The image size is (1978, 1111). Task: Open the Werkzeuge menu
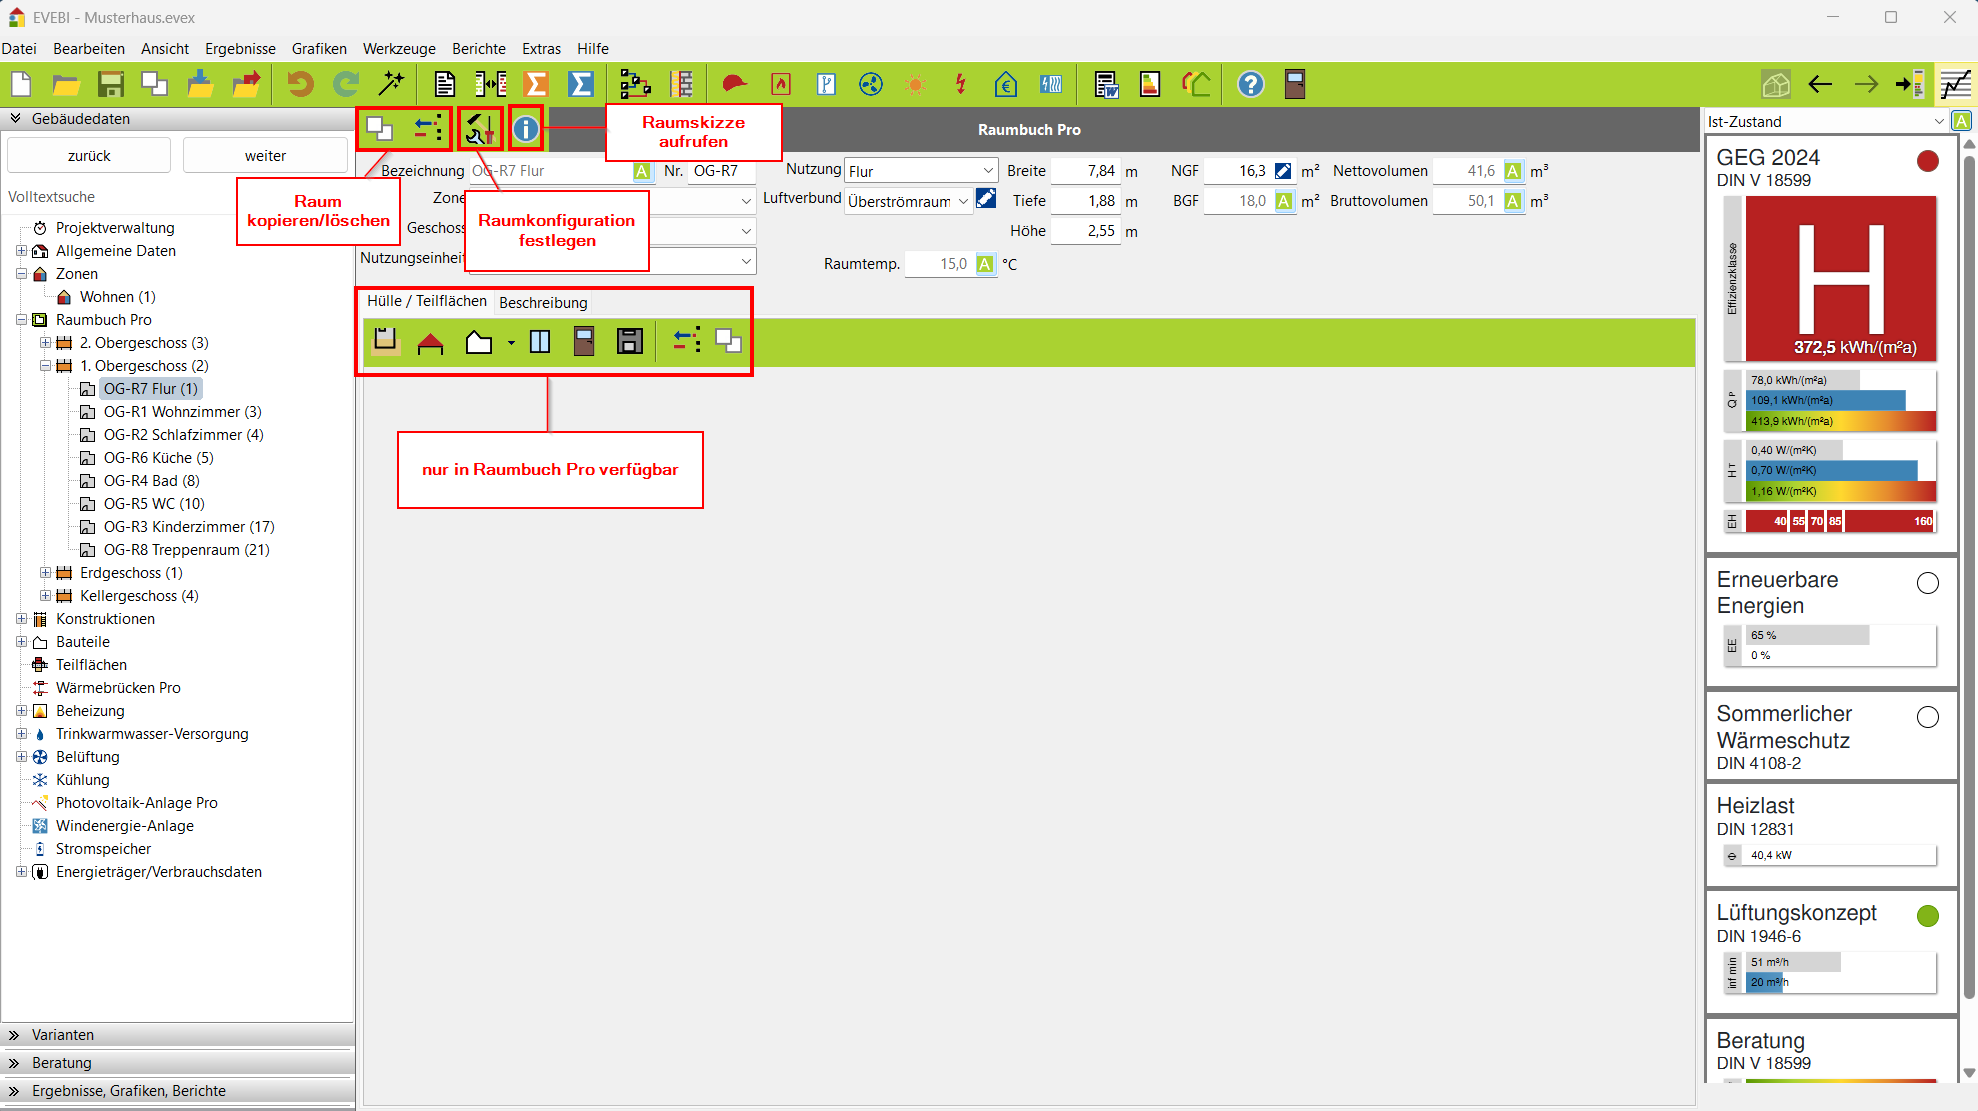coord(399,48)
